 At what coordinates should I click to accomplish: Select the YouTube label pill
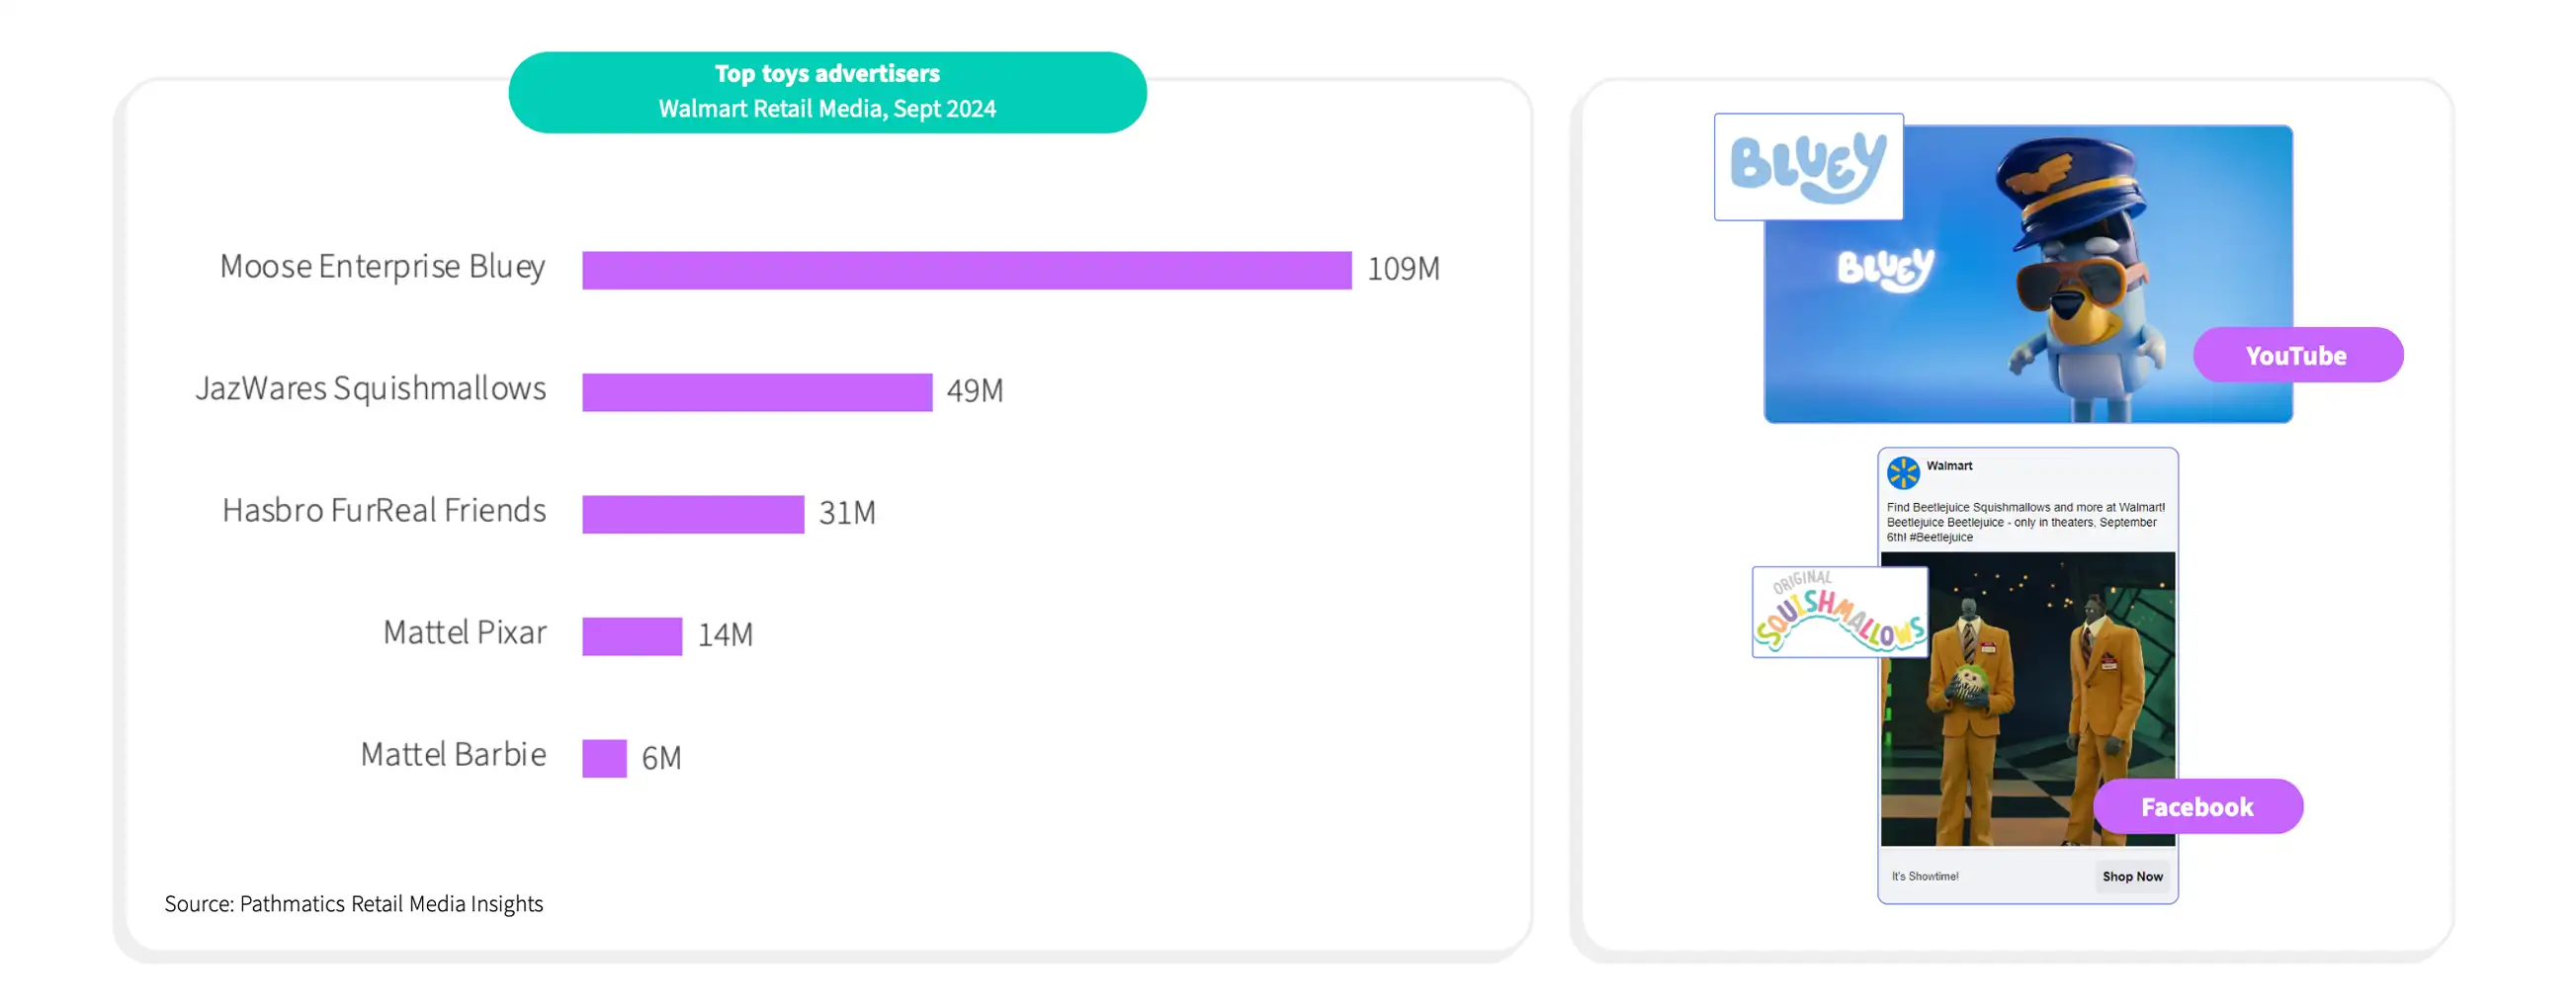click(2298, 355)
